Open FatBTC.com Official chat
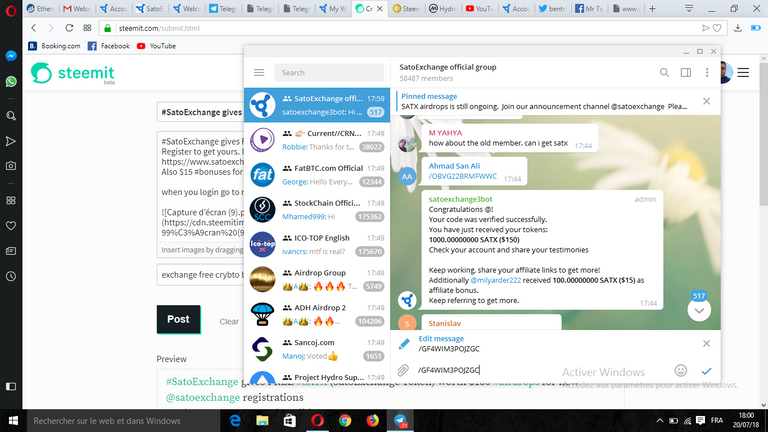Image resolution: width=768 pixels, height=432 pixels. point(317,175)
